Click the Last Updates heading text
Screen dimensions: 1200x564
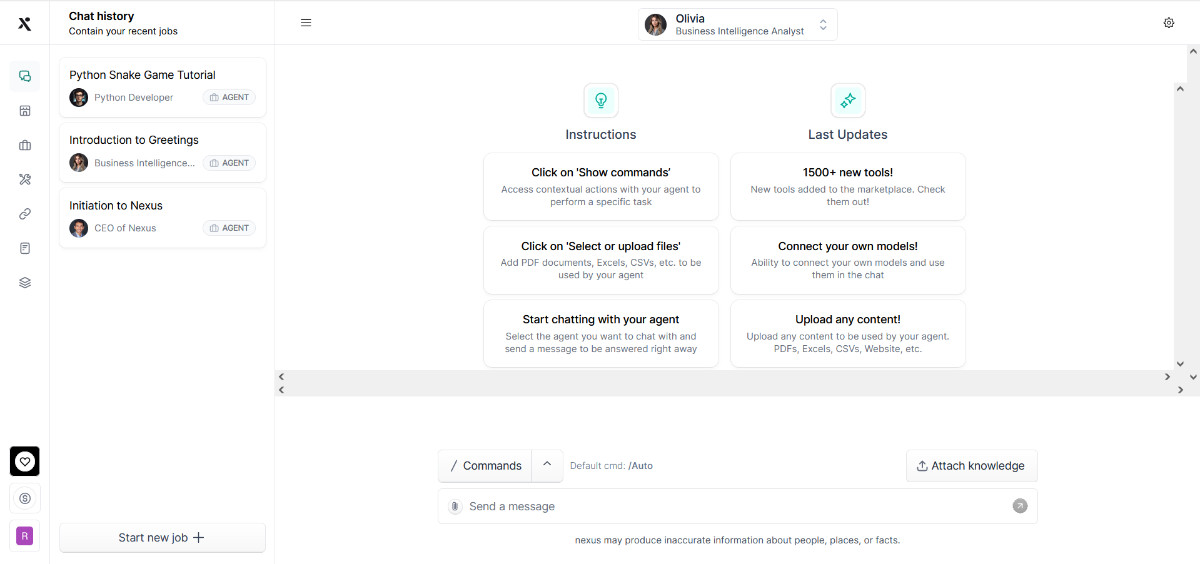click(848, 134)
